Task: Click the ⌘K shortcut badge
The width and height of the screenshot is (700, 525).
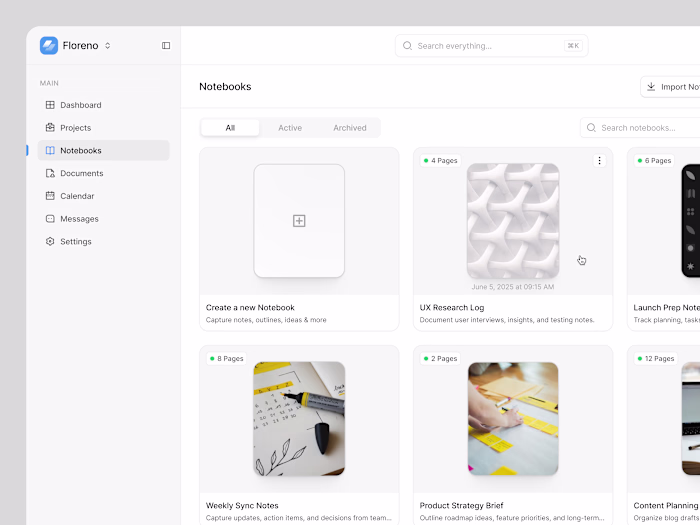Action: 573,46
